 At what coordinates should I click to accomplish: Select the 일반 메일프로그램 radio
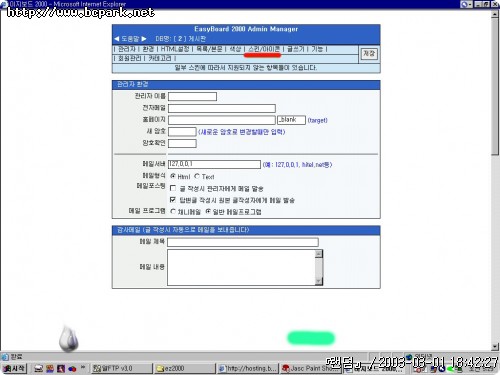coord(208,211)
